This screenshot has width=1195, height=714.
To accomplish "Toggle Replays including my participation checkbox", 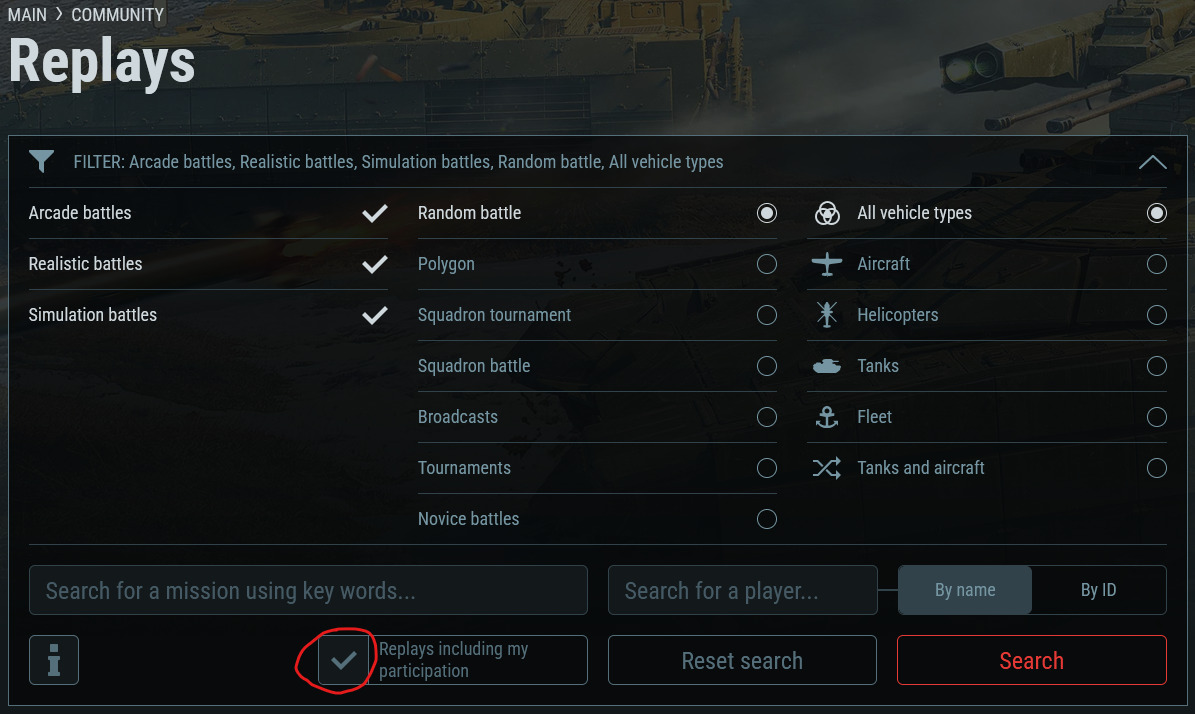I will click(343, 660).
